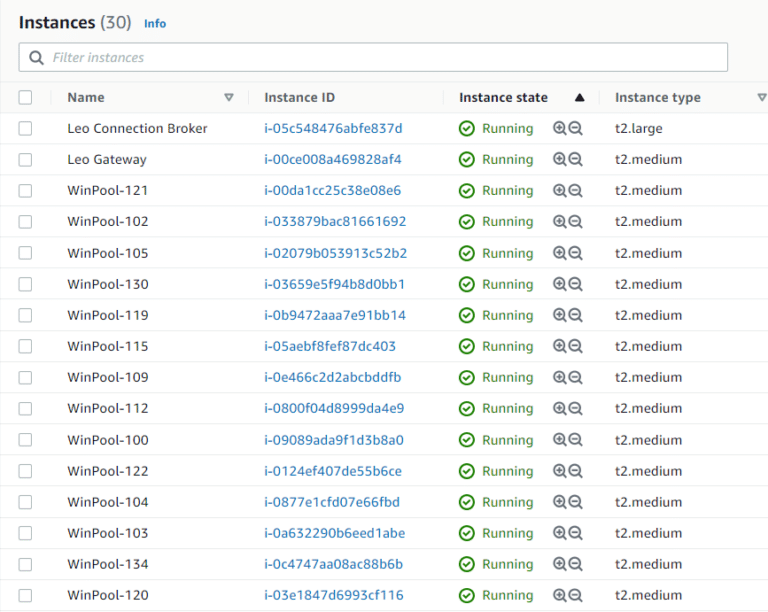Image resolution: width=768 pixels, height=612 pixels.
Task: Click t2.medium type in Leo Gateway row
Action: (x=648, y=159)
